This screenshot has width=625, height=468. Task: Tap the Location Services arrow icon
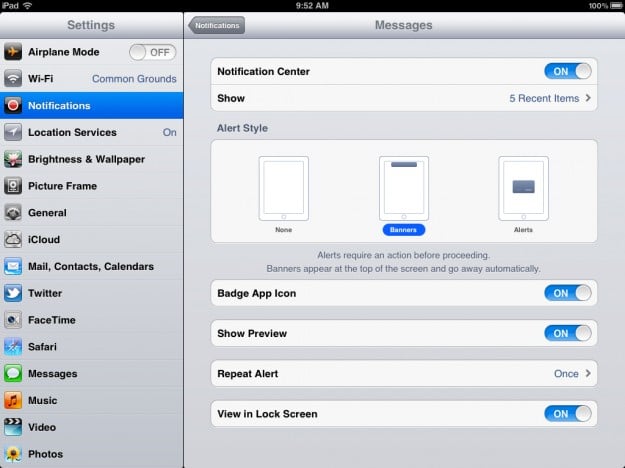(x=13, y=132)
